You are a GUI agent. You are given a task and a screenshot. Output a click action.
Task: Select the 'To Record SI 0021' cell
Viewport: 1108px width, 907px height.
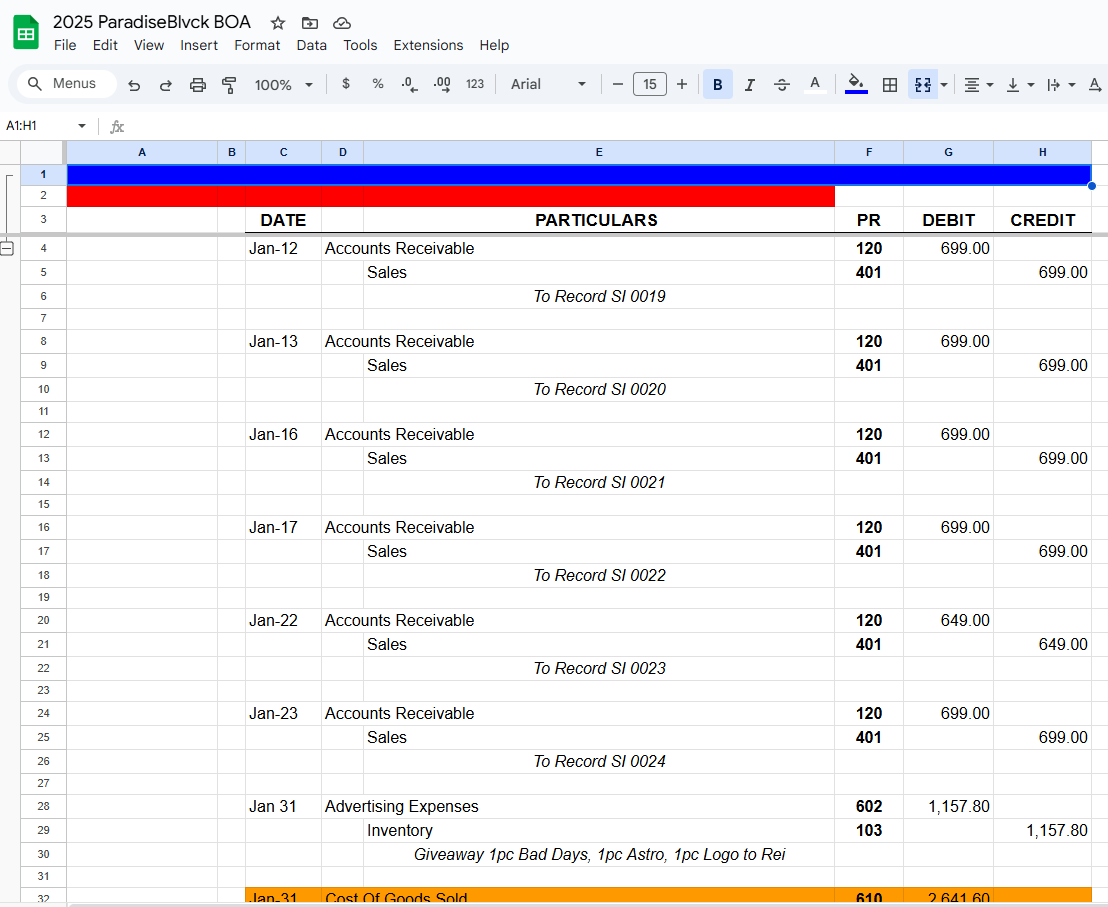[x=599, y=482]
